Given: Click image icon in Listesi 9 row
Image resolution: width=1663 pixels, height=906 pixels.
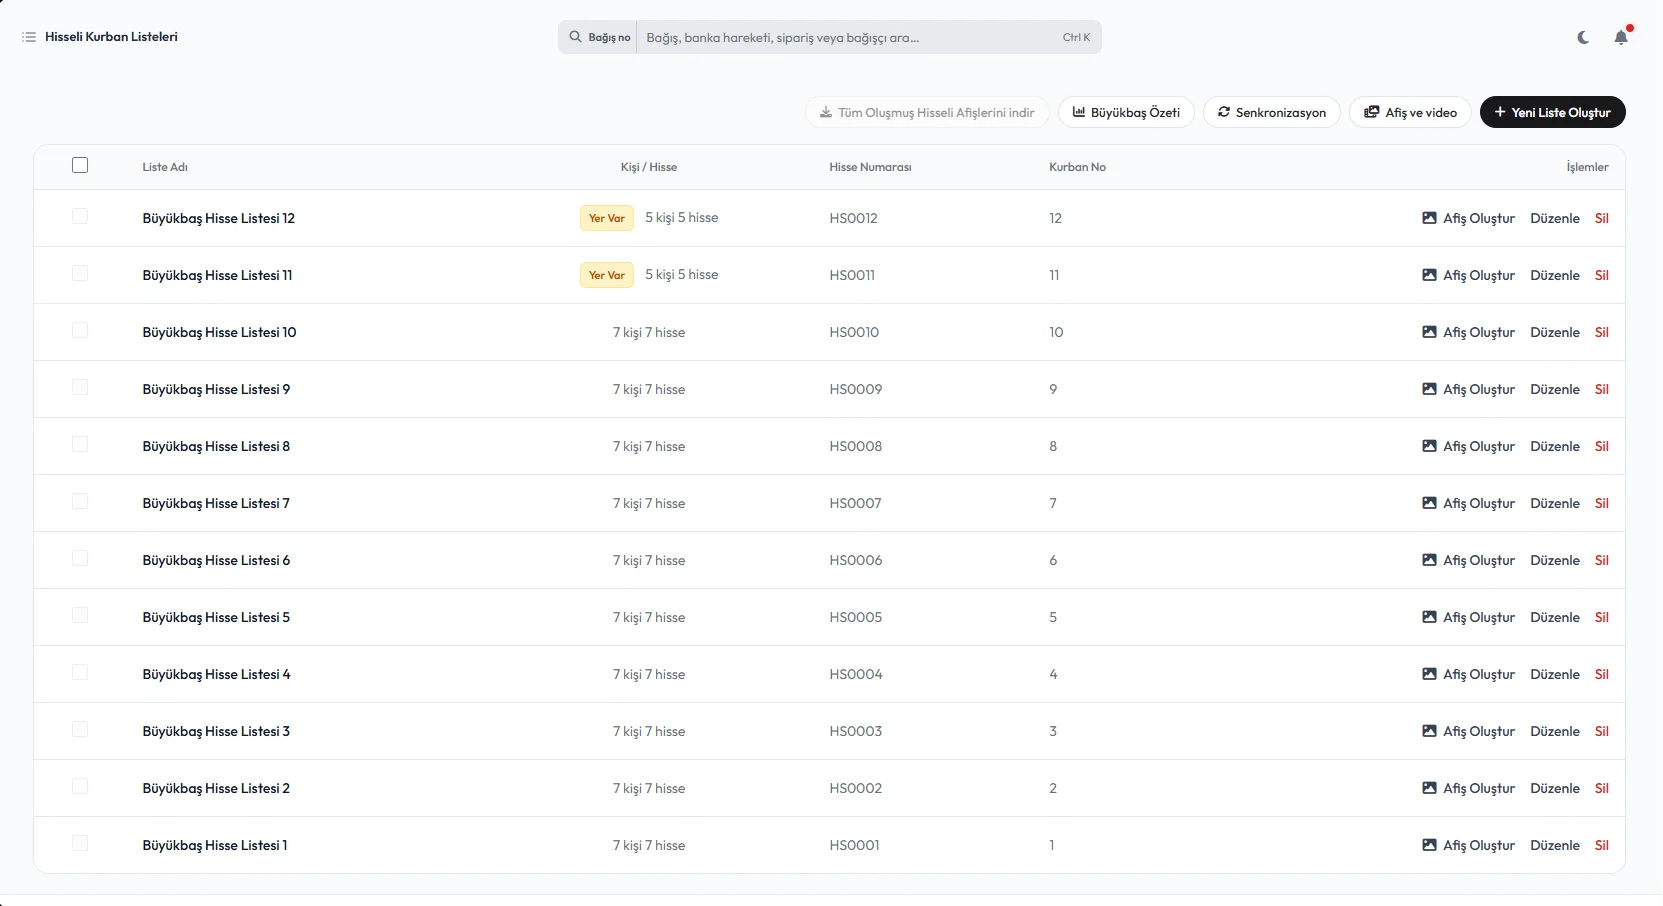Looking at the screenshot, I should point(1430,389).
